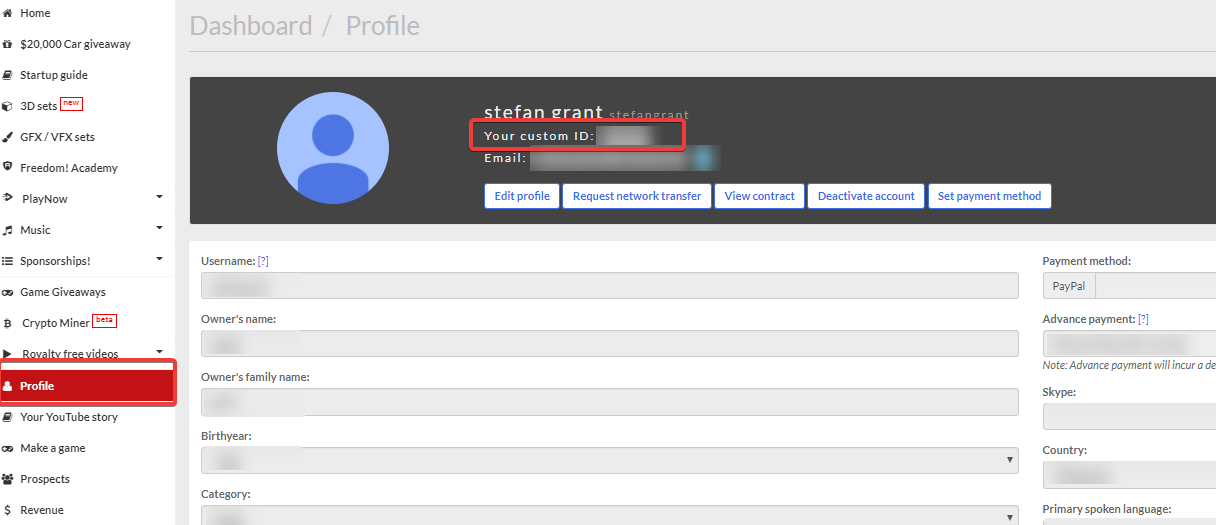The image size is (1216, 525).
Task: Expand the Music submenu arrow
Action: pos(159,228)
